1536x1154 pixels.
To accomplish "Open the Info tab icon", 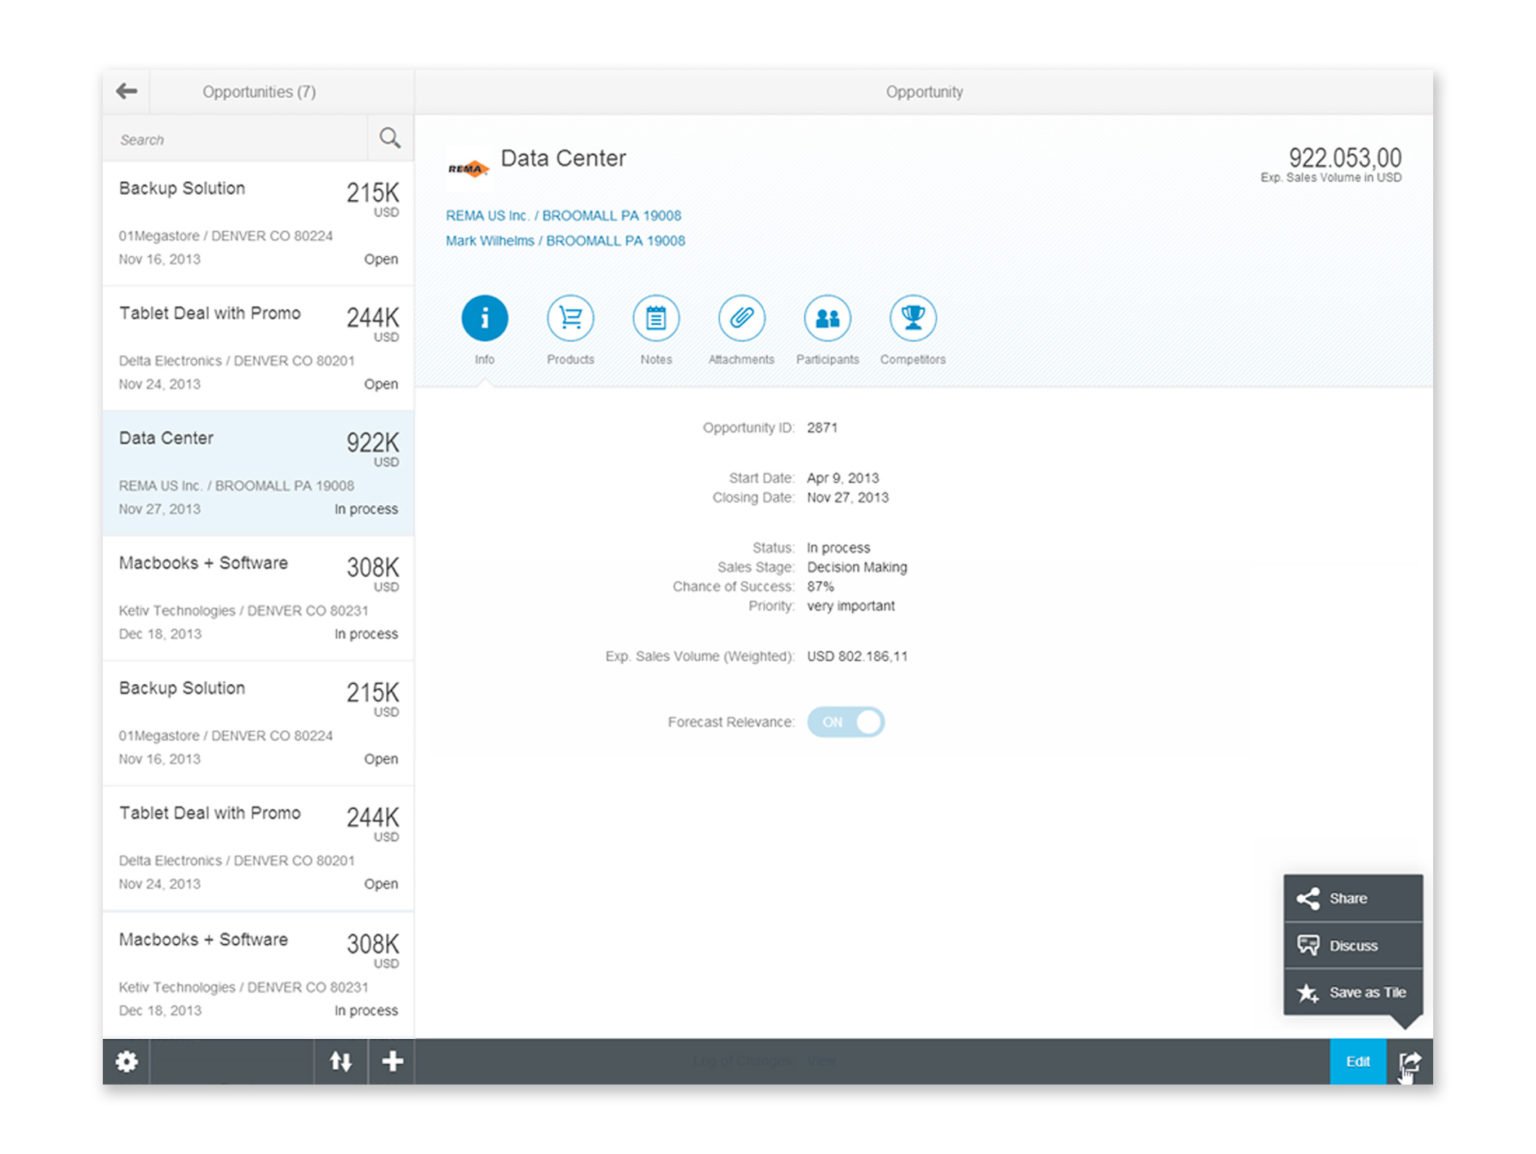I will pyautogui.click(x=485, y=318).
